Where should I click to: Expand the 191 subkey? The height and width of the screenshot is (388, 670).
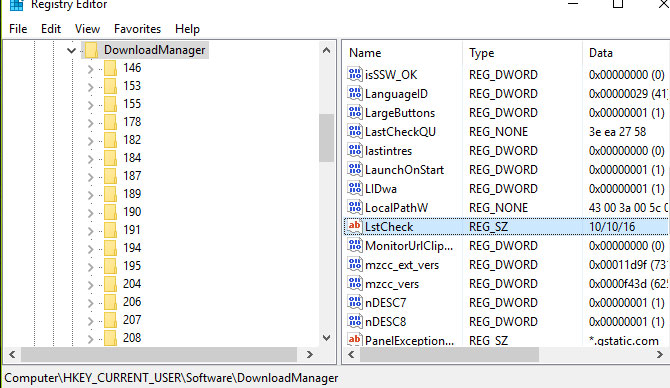pos(90,230)
